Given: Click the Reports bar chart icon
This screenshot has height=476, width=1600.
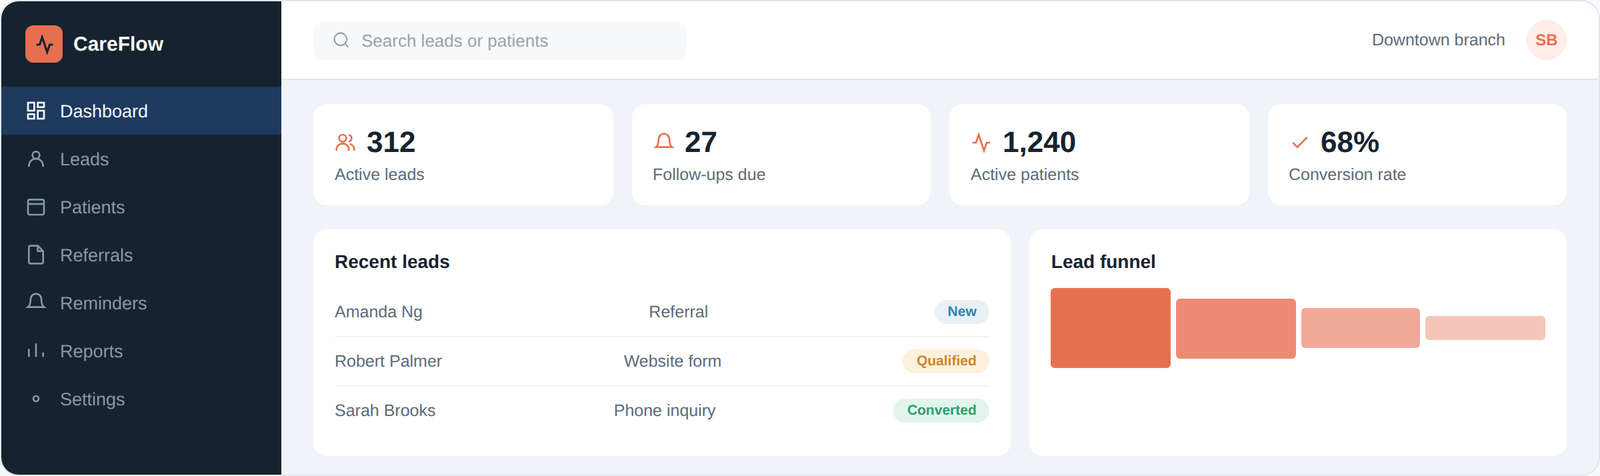Looking at the screenshot, I should point(36,351).
